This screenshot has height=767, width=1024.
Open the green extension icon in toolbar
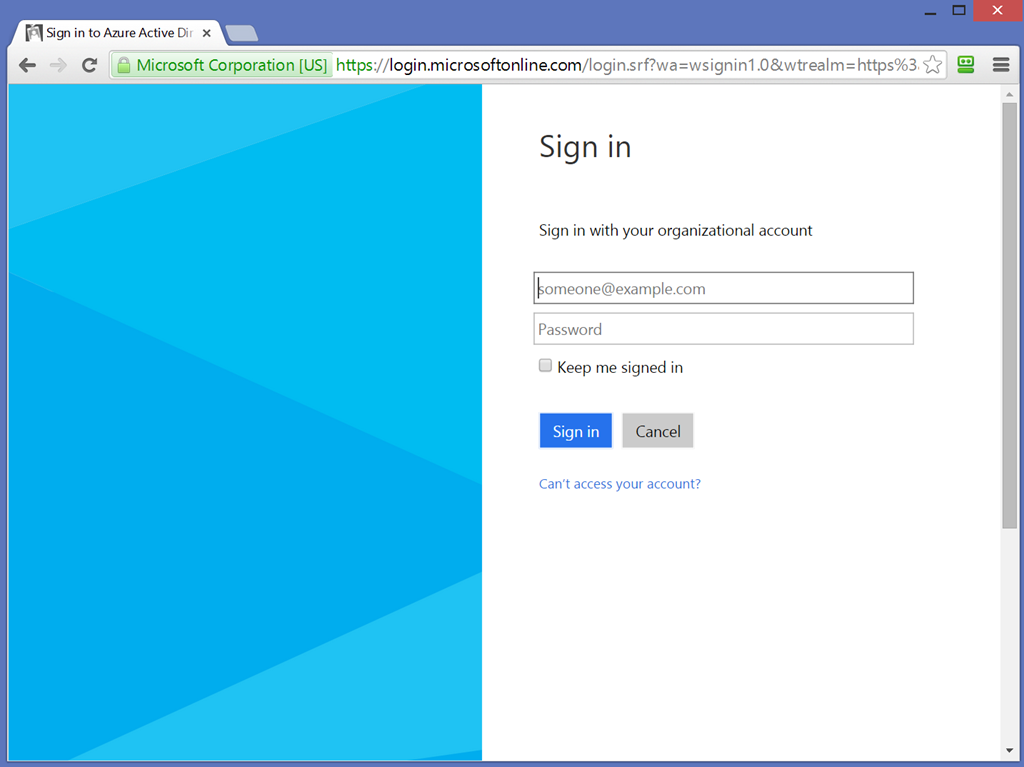966,65
